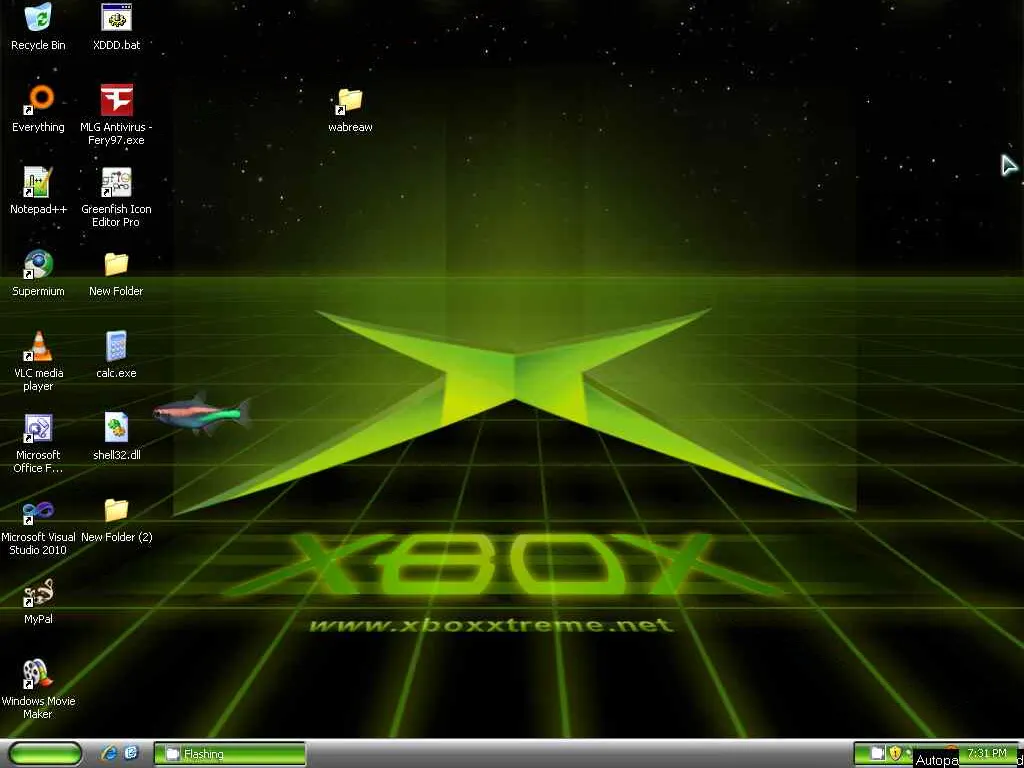This screenshot has height=768, width=1024.
Task: Click the second Quick Launch icon beside Internet Explorer
Action: click(131, 753)
